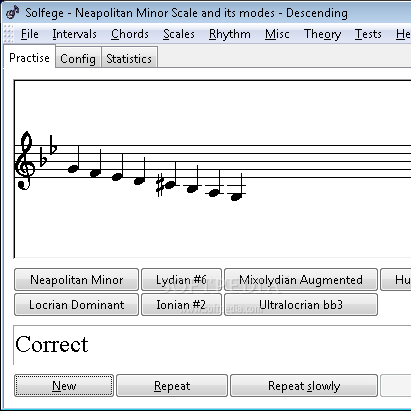
Task: Pick the Mixolydian Augmented answer
Action: pos(301,280)
